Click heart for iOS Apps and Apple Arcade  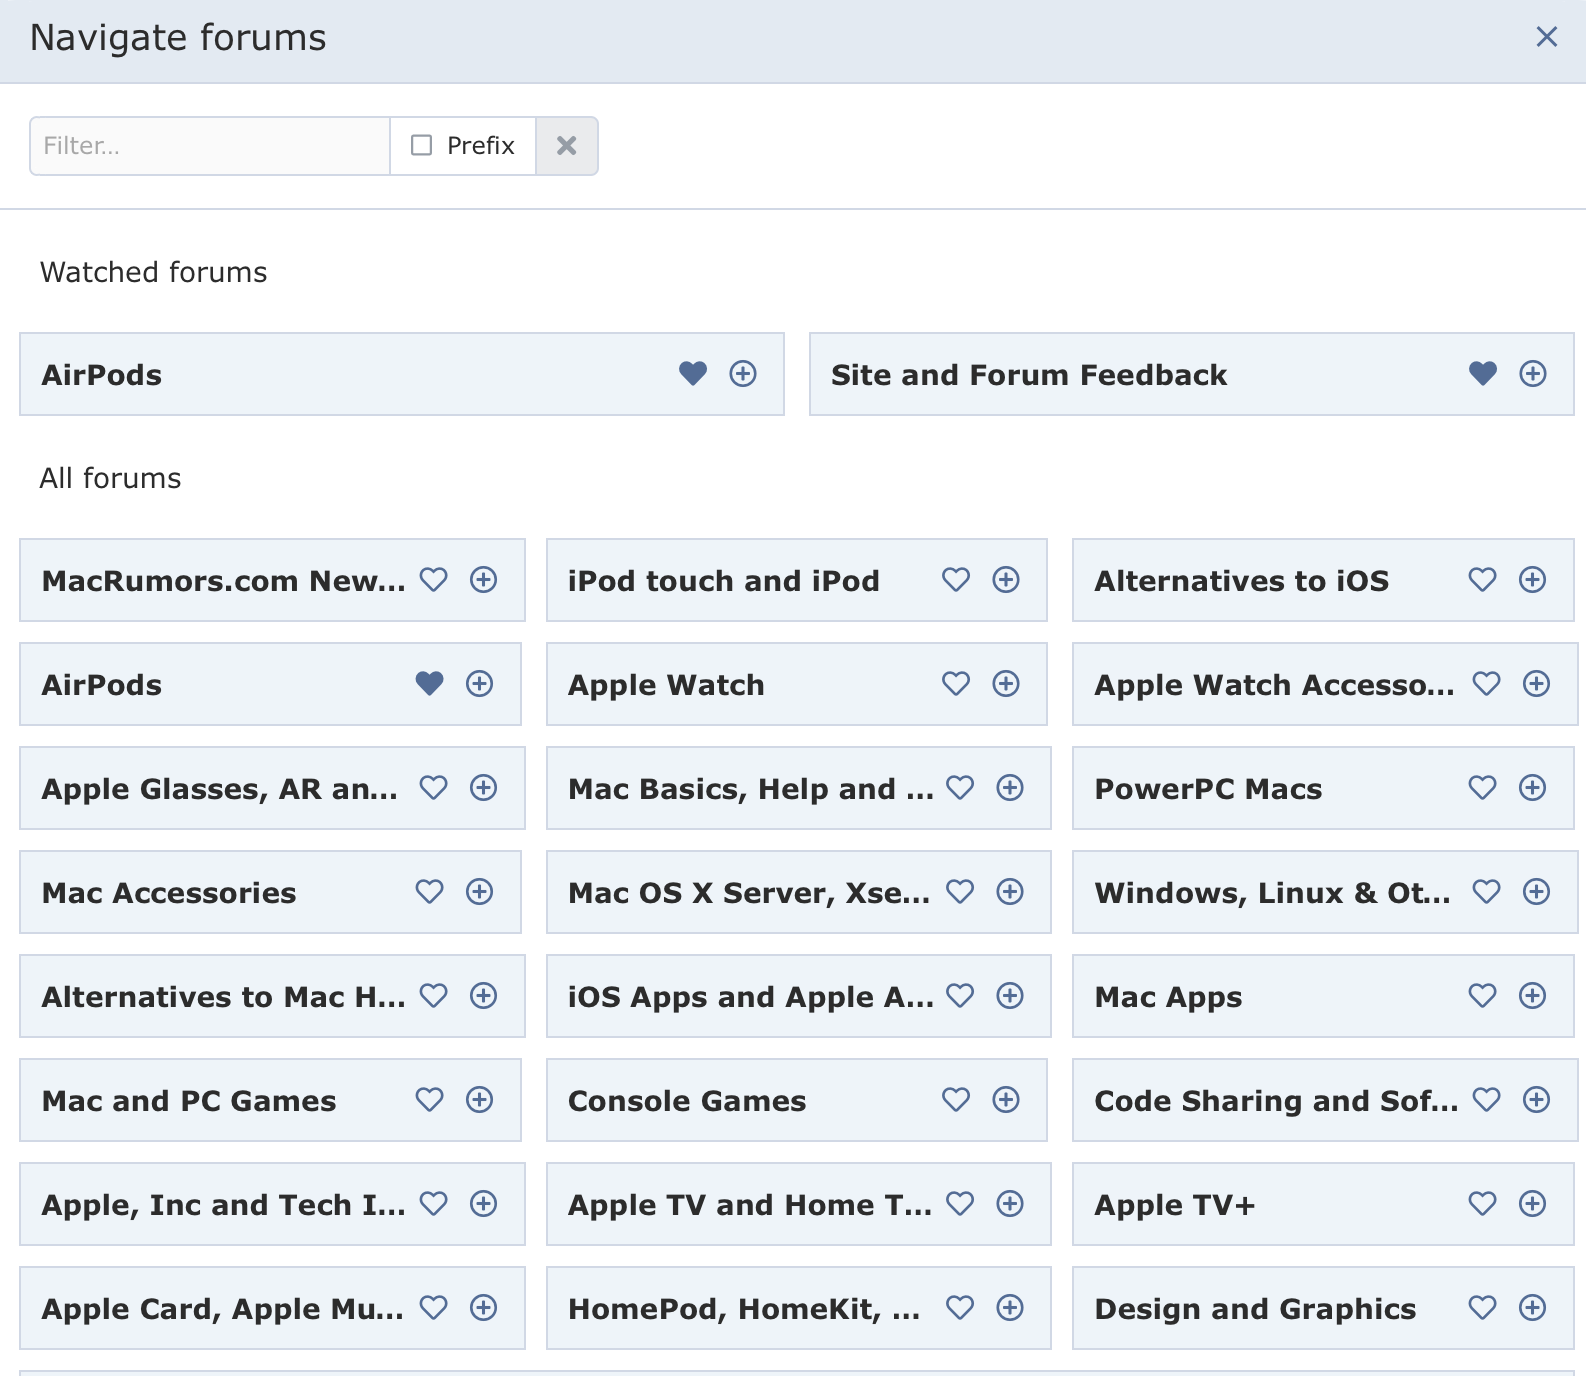click(960, 996)
